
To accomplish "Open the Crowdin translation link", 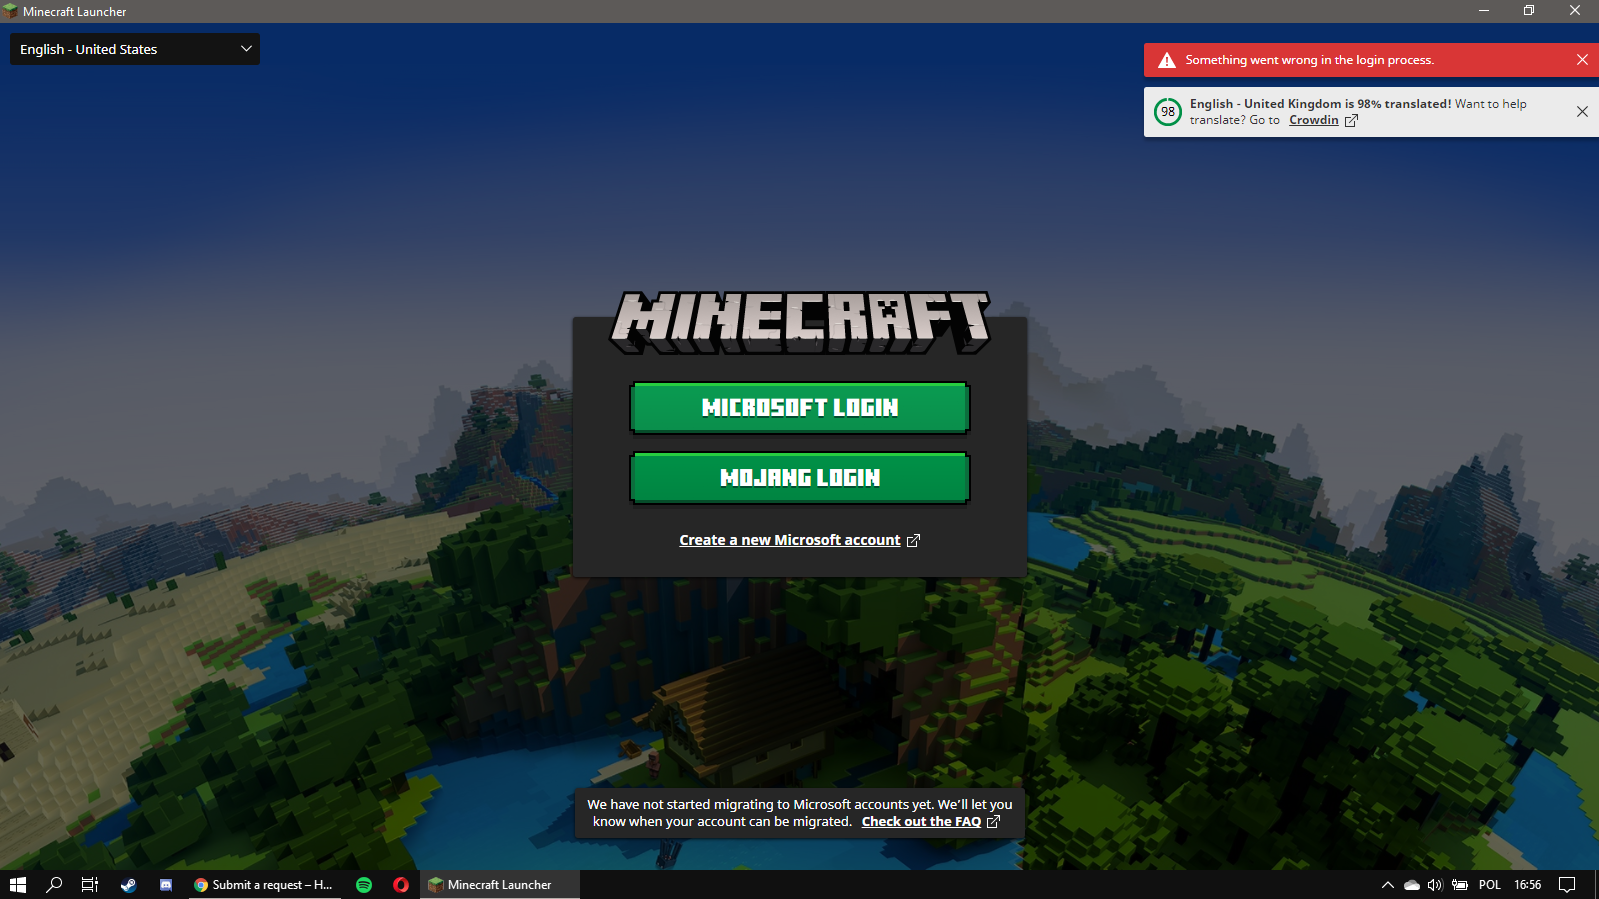I will (1314, 120).
